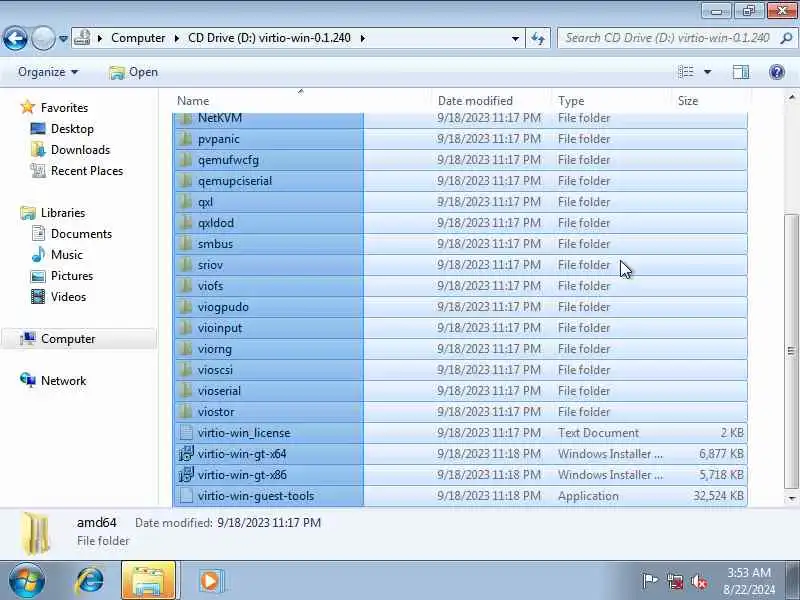800x600 pixels.
Task: Click the muted volume tray icon
Action: click(x=699, y=581)
